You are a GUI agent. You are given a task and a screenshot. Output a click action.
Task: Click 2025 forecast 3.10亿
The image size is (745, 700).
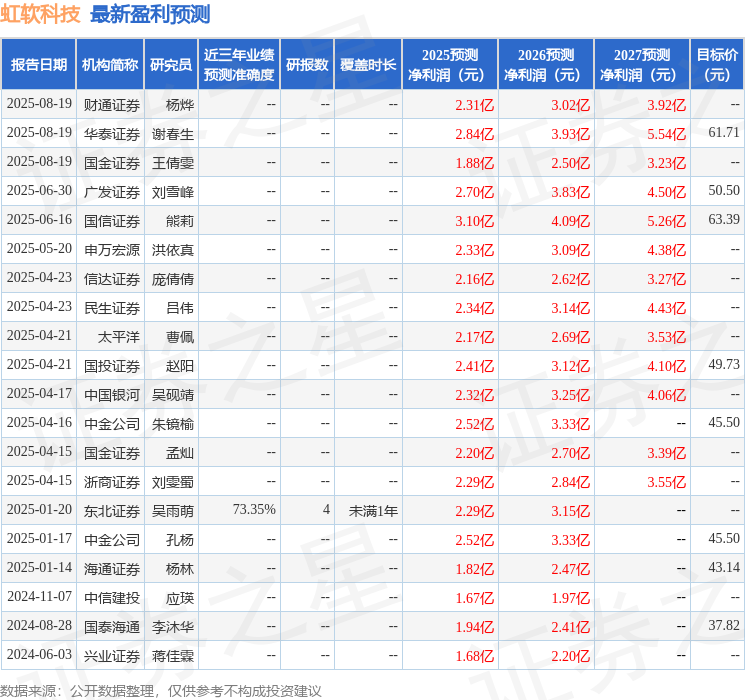point(475,221)
